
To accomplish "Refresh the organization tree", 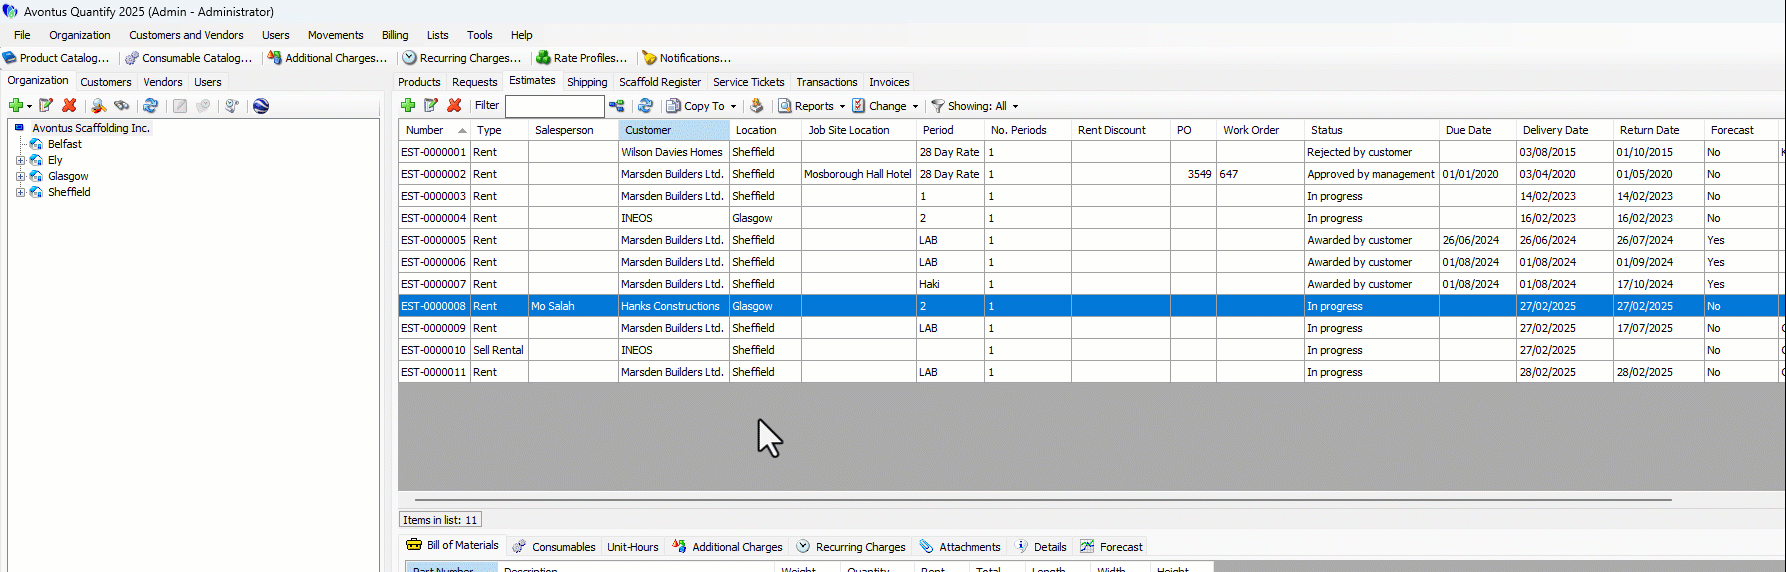I will click(x=150, y=106).
